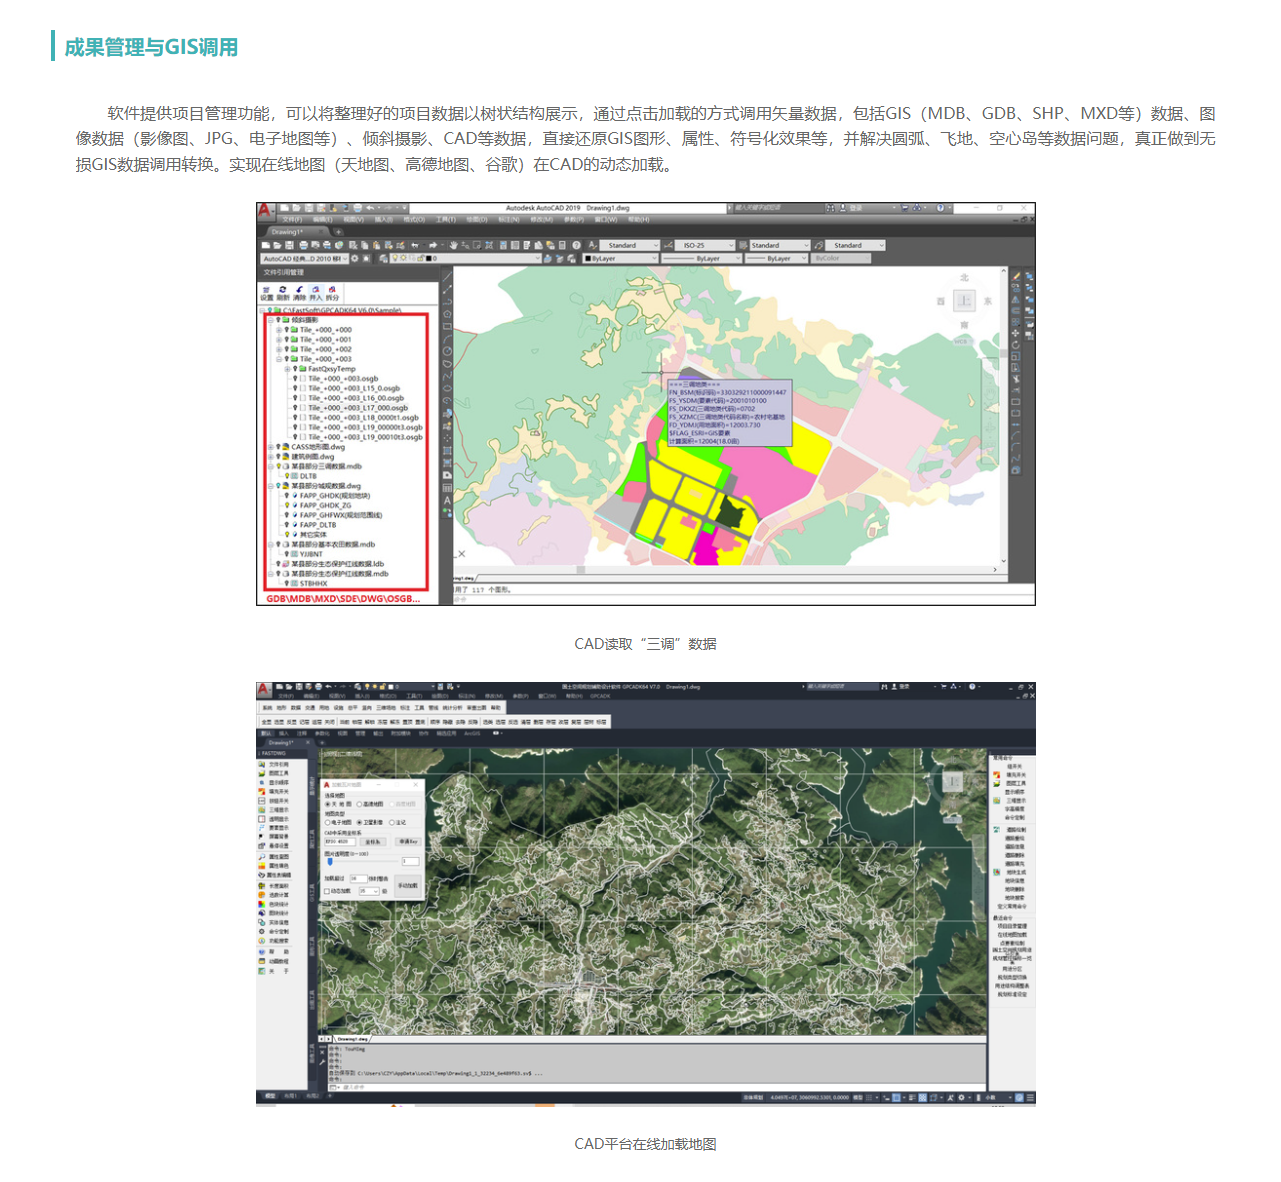This screenshot has width=1281, height=1182.
Task: Click the image transparency slider handle
Action: tap(329, 861)
